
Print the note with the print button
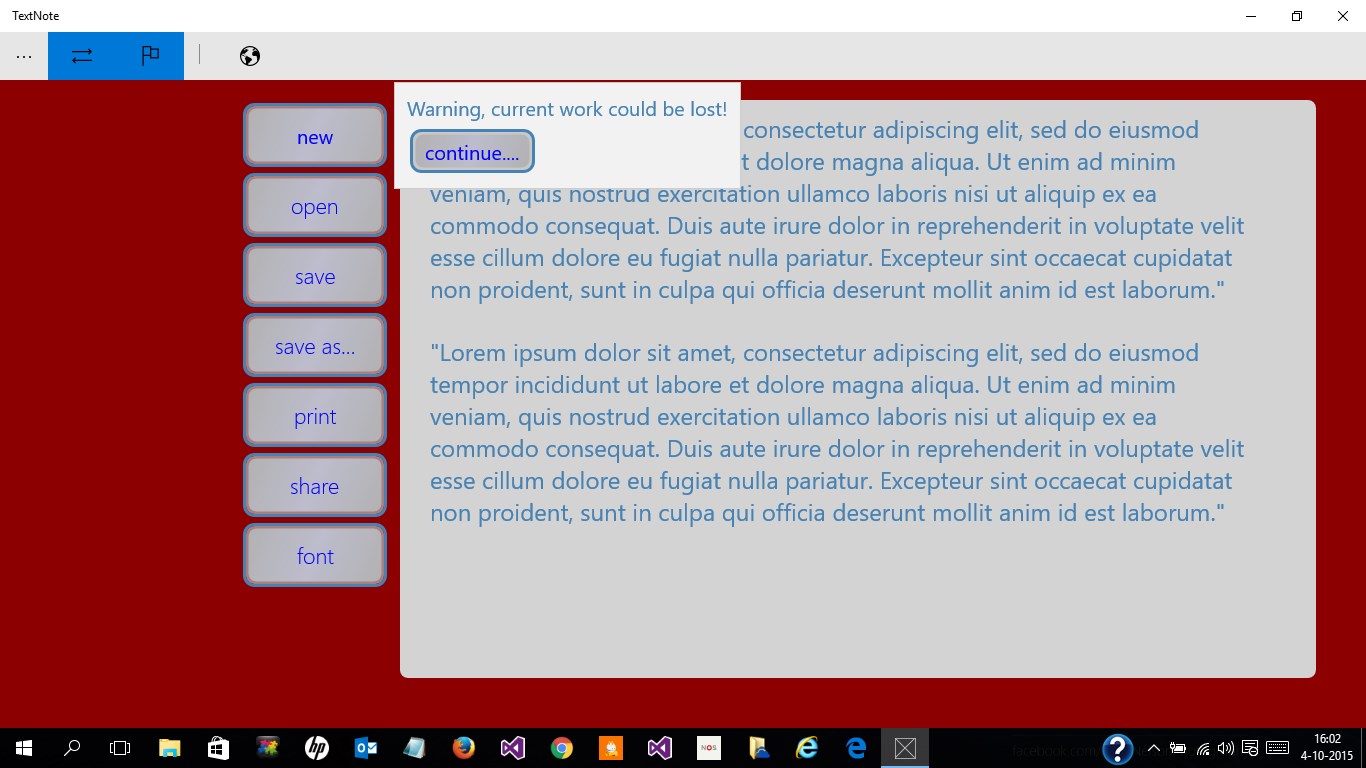tap(314, 416)
